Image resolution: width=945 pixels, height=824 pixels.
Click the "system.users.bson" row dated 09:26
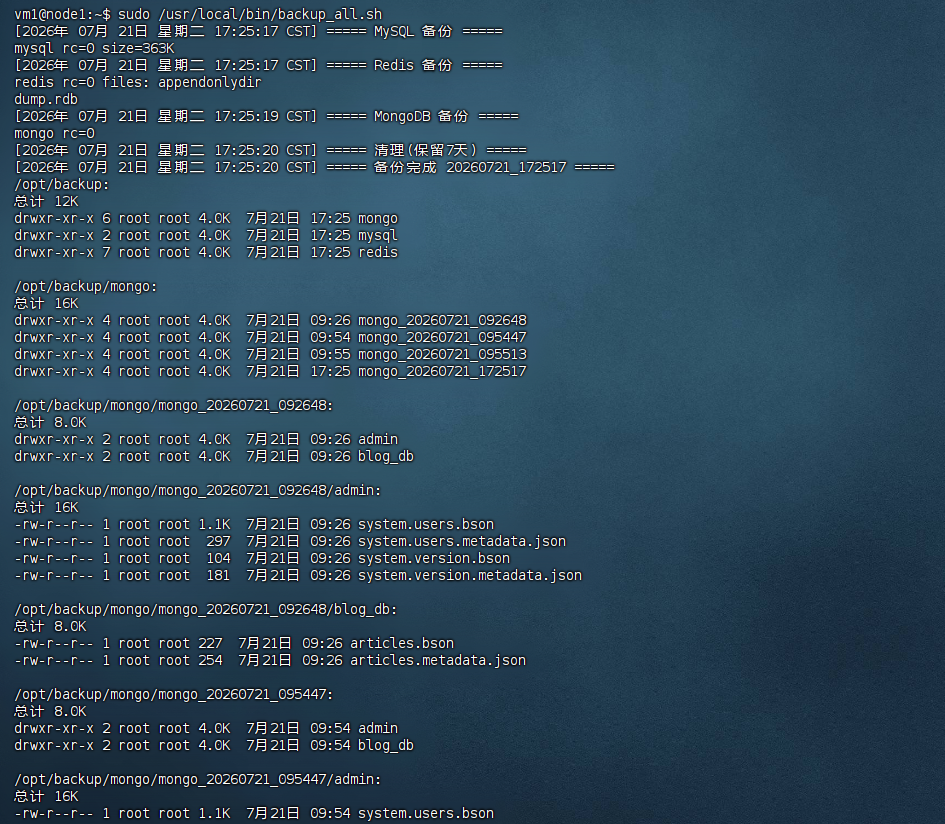pyautogui.click(x=254, y=524)
